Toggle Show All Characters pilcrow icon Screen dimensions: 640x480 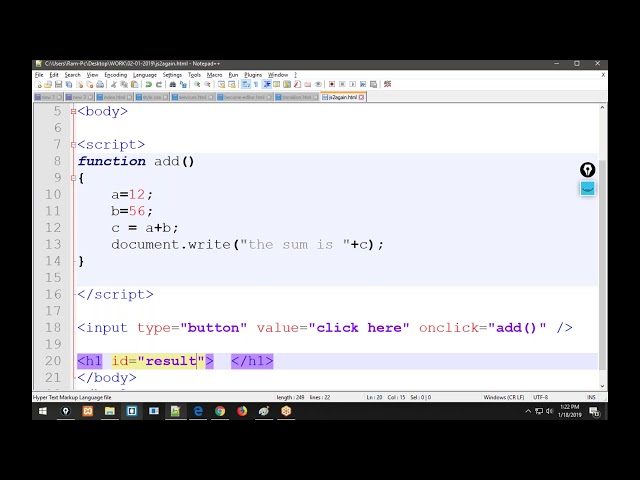(x=256, y=84)
